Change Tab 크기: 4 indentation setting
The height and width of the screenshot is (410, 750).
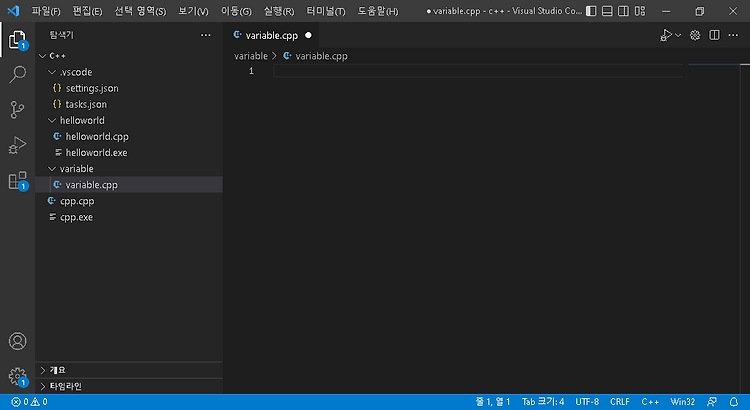[x=543, y=402]
